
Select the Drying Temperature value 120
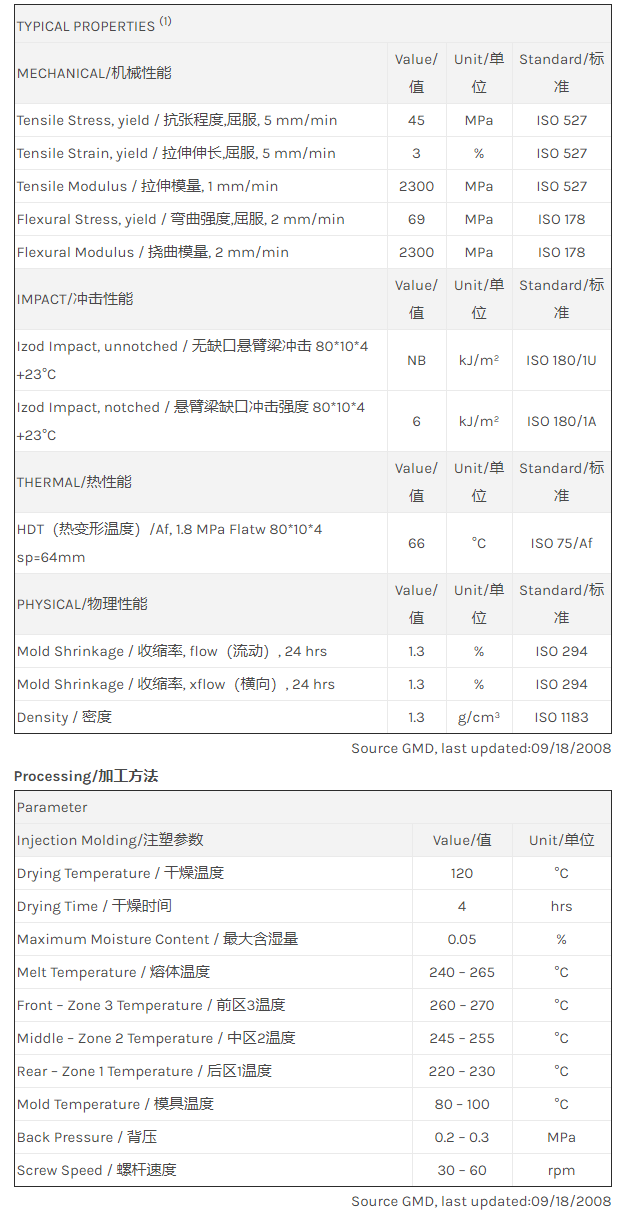point(462,873)
